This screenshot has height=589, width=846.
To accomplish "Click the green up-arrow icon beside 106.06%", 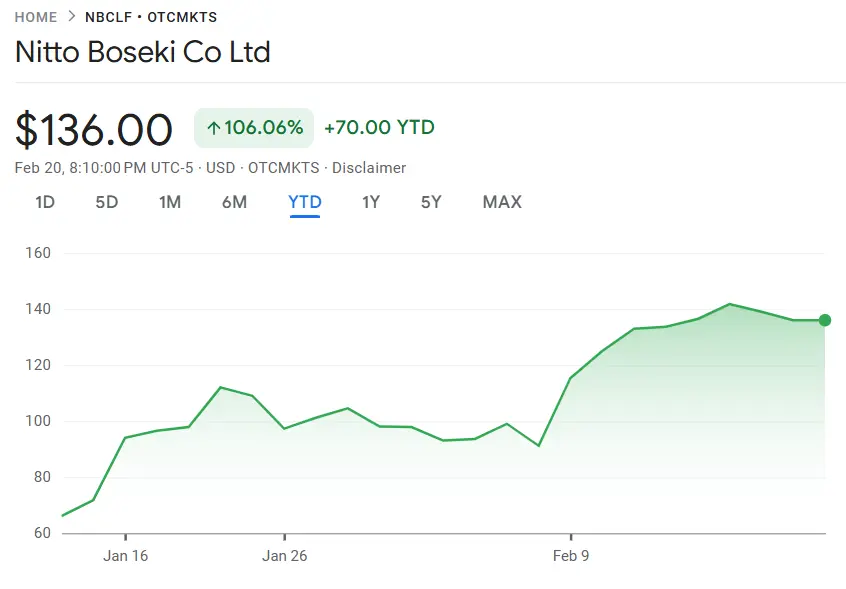I will point(213,128).
